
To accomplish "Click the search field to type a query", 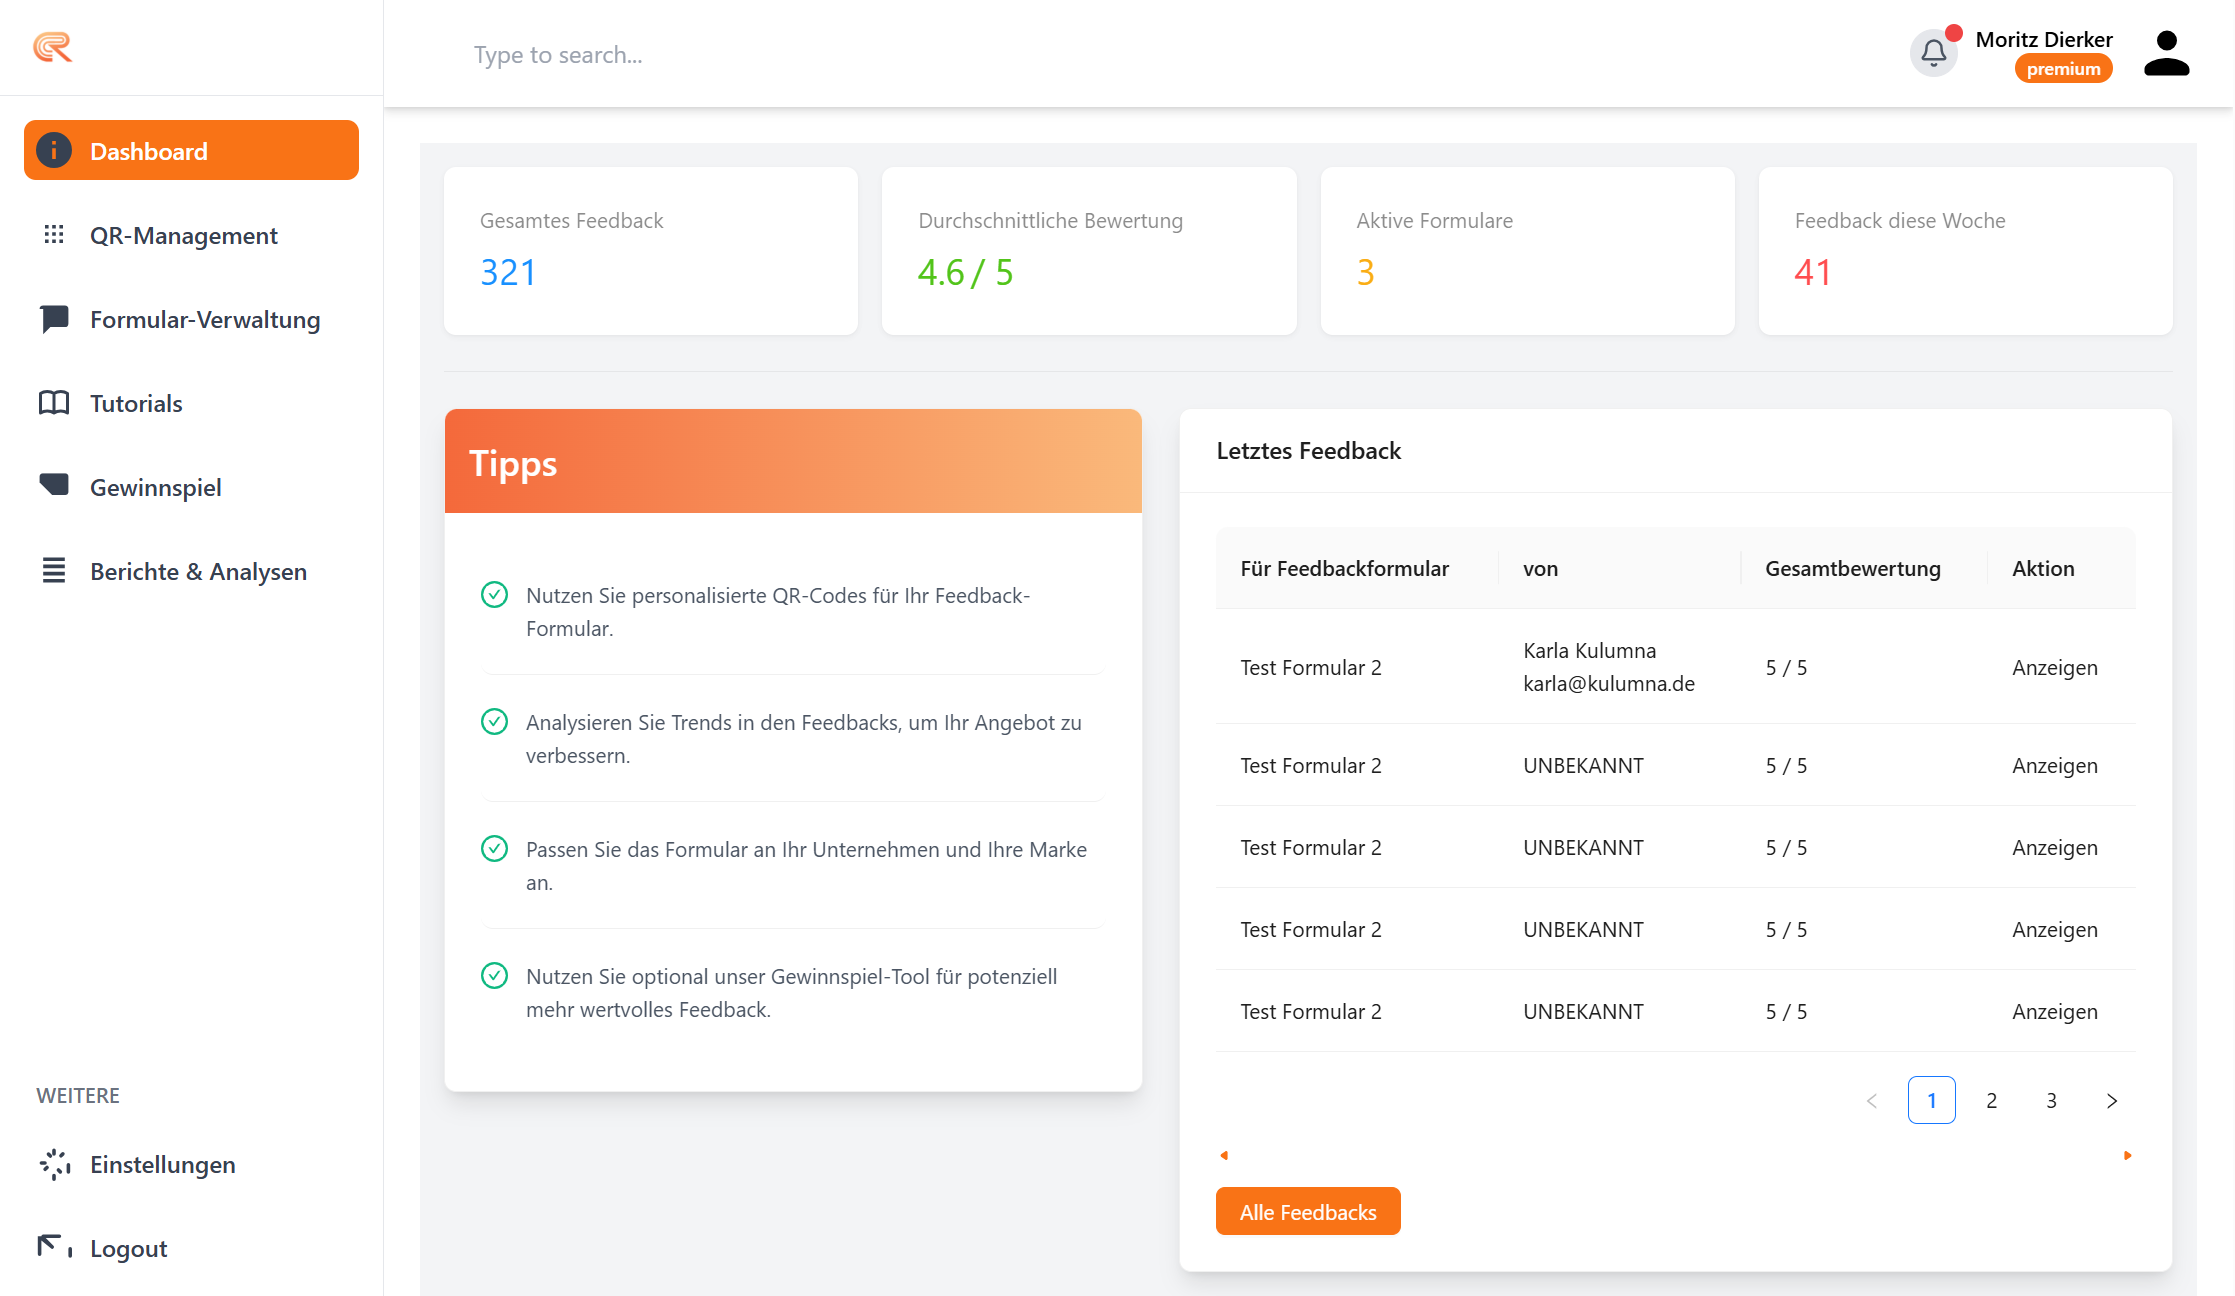I will coord(700,54).
